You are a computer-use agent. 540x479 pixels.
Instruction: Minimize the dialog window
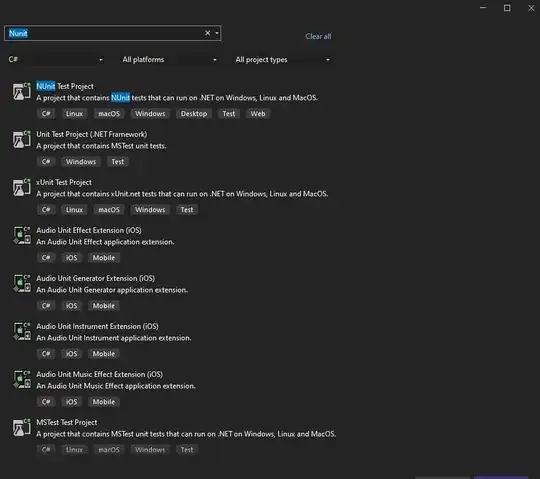point(483,8)
